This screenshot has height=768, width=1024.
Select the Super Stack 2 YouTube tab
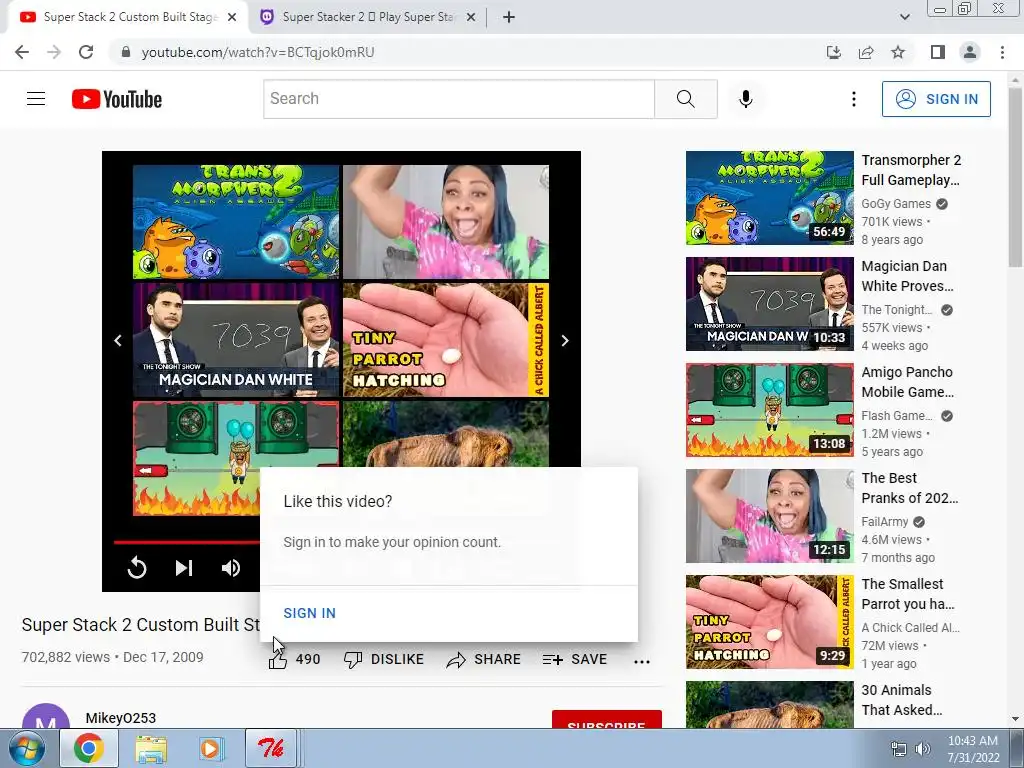tap(129, 17)
